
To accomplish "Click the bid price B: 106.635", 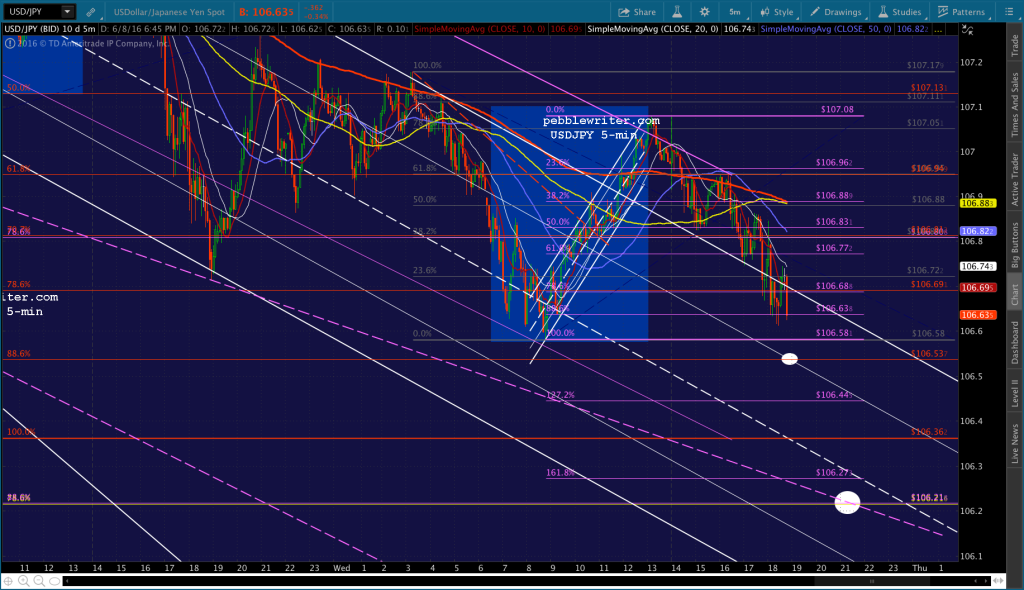I will (266, 12).
